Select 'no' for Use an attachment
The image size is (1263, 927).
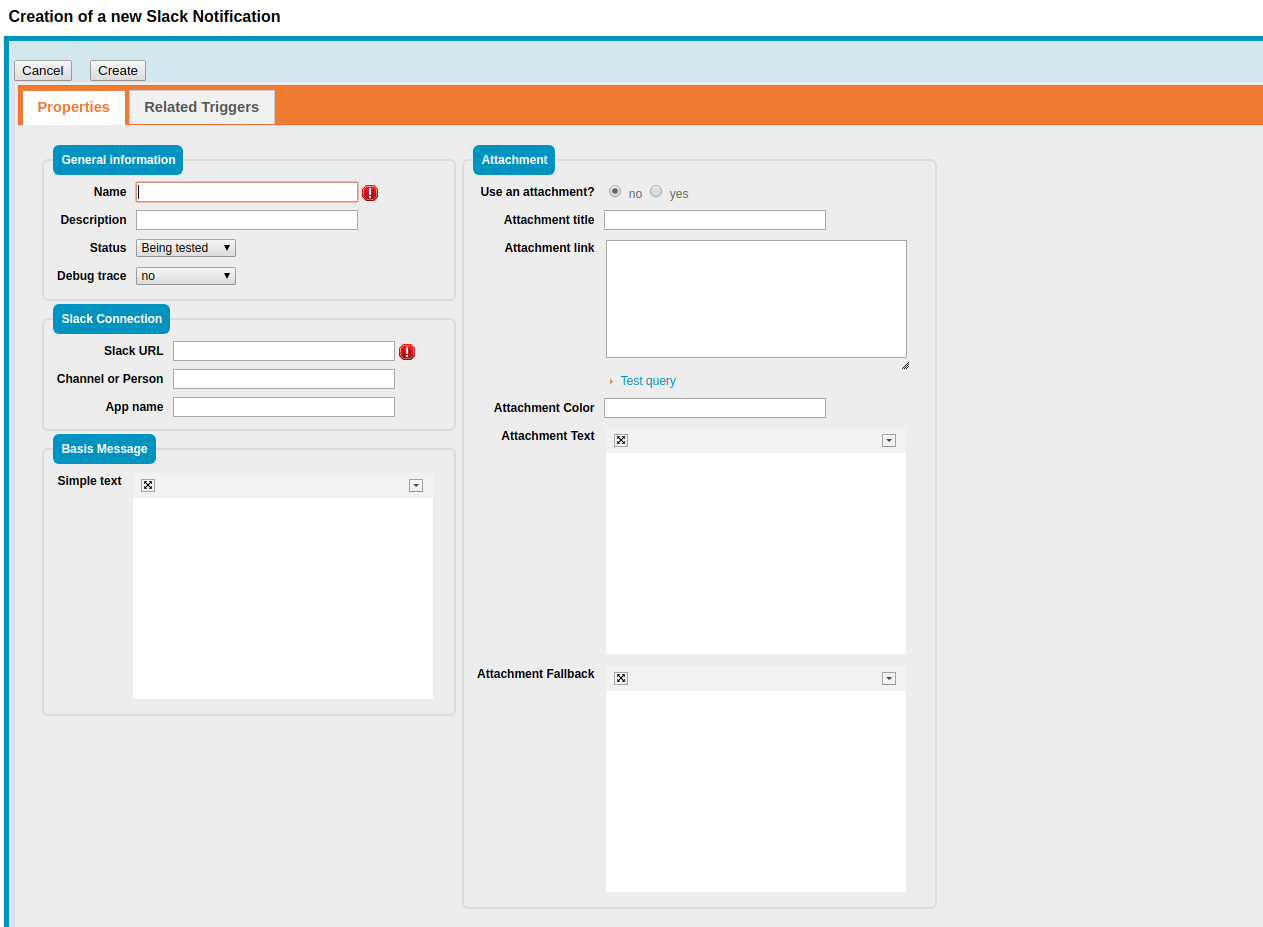click(615, 191)
